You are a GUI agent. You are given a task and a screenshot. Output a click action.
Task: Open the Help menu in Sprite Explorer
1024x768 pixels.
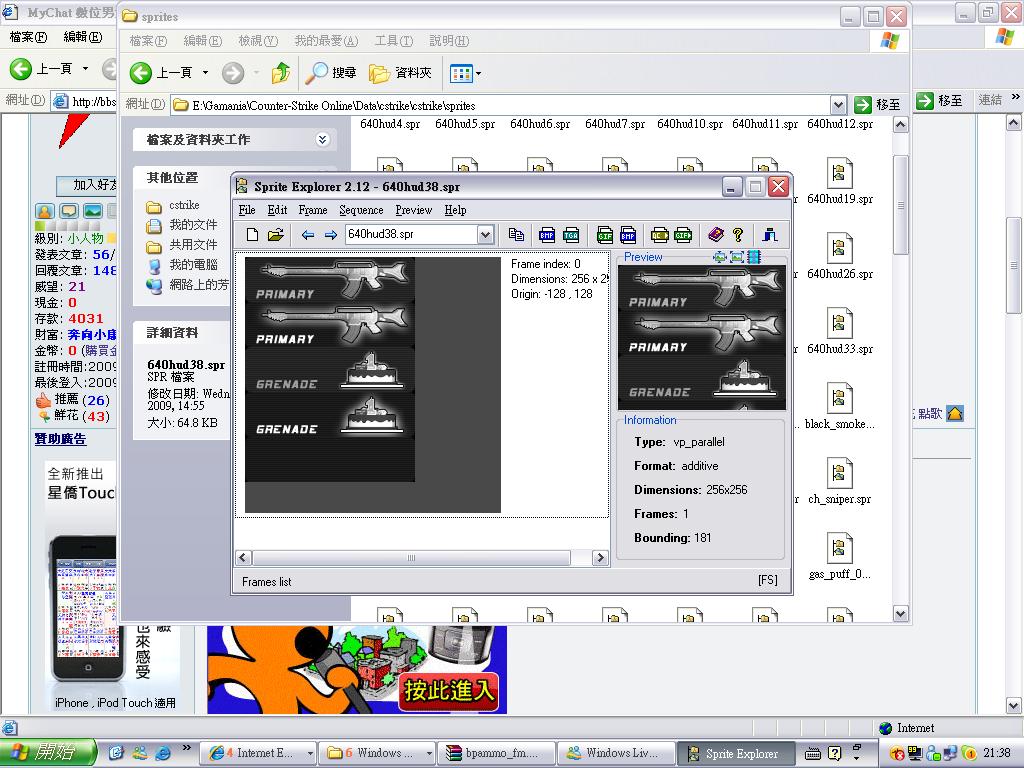click(x=455, y=210)
